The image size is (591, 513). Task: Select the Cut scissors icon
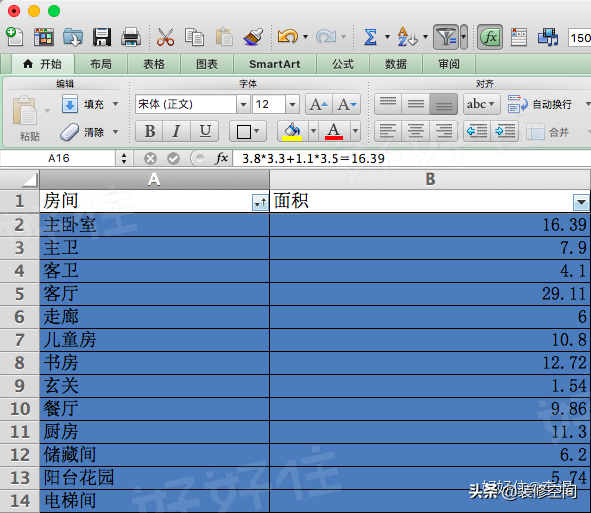tap(165, 37)
